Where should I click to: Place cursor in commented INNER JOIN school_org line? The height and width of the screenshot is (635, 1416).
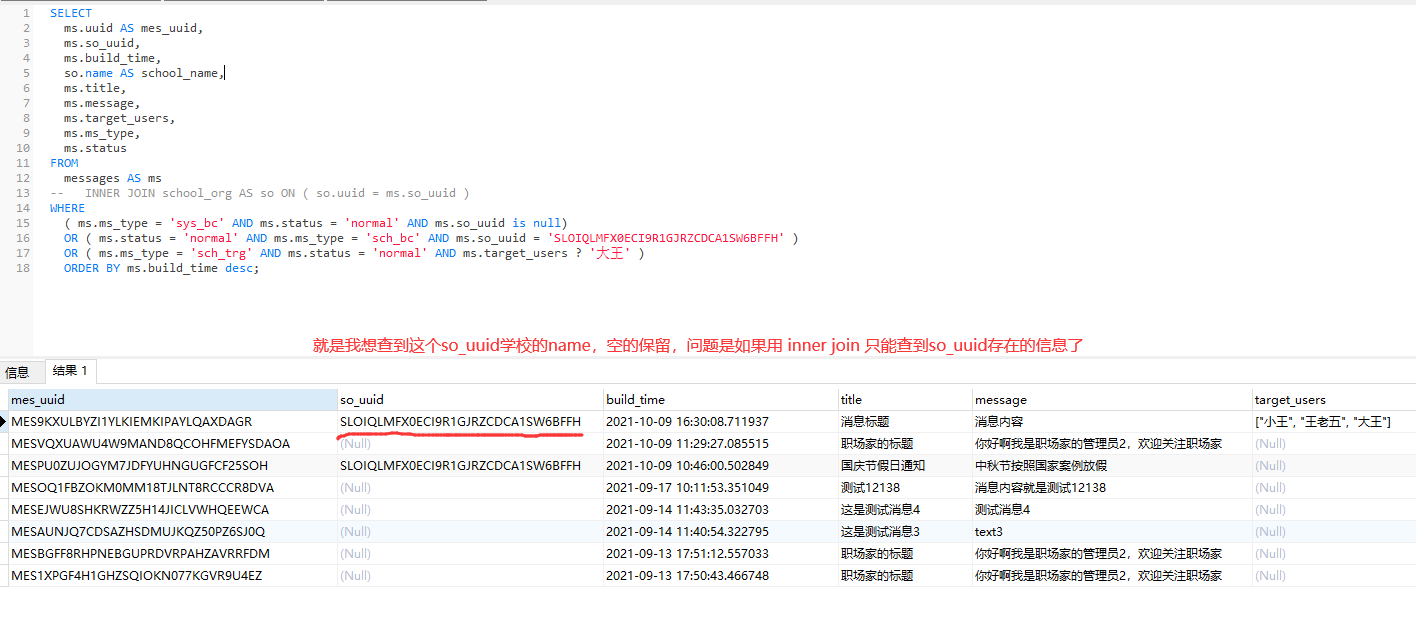pos(260,193)
